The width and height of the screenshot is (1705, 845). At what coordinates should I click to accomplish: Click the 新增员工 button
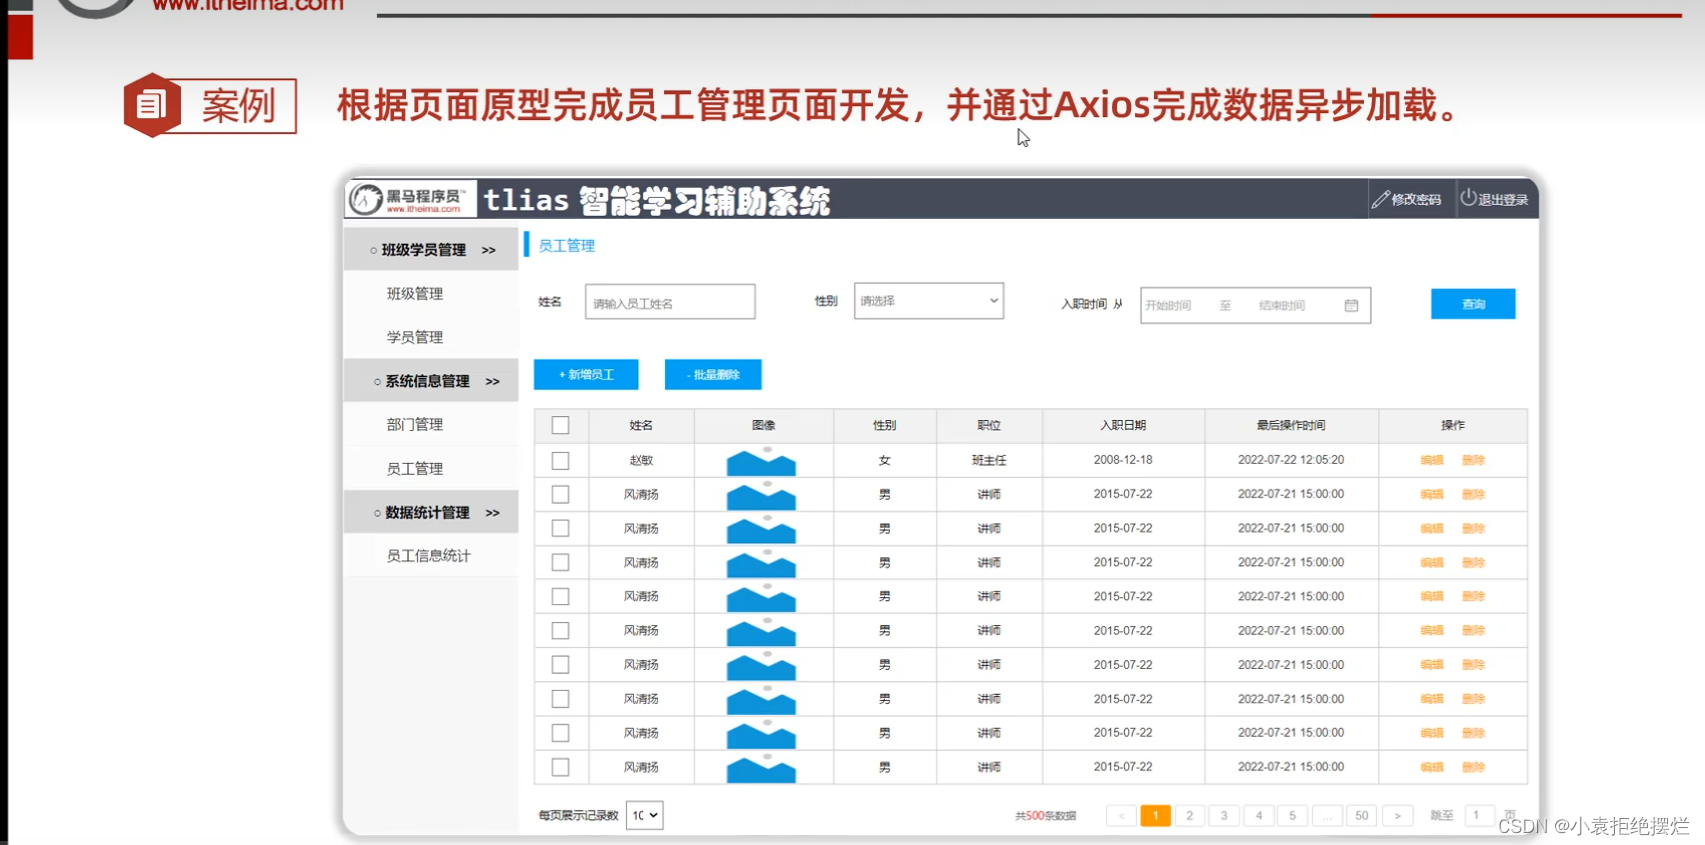586,374
